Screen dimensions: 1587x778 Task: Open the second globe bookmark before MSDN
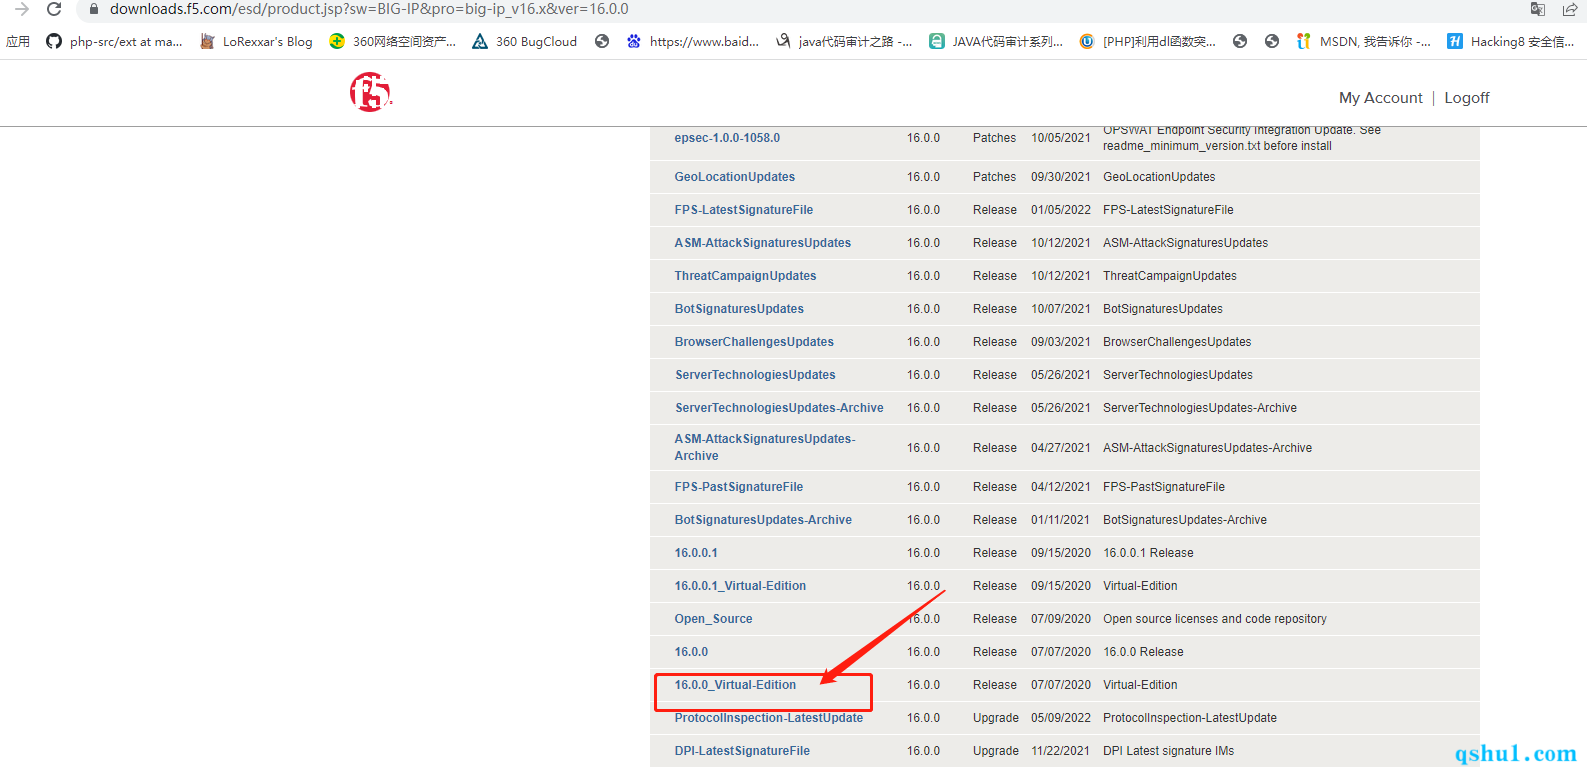pyautogui.click(x=1272, y=42)
